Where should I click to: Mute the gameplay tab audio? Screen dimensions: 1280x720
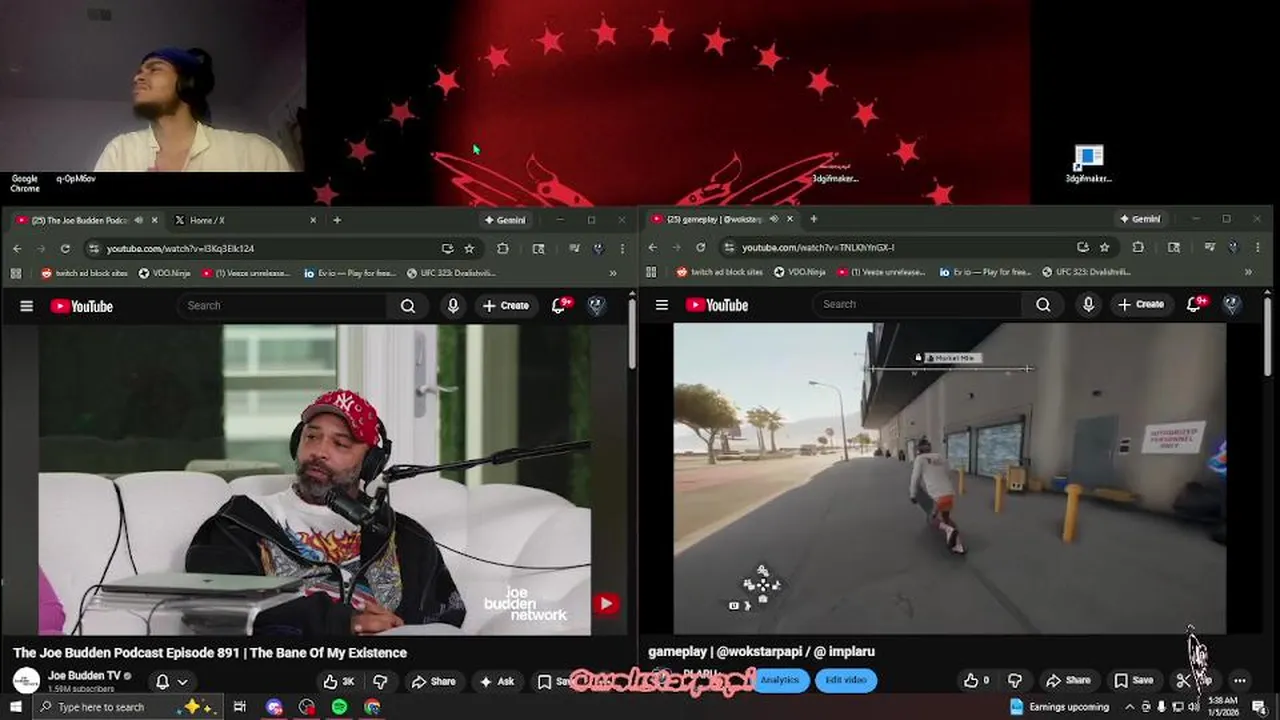773,219
